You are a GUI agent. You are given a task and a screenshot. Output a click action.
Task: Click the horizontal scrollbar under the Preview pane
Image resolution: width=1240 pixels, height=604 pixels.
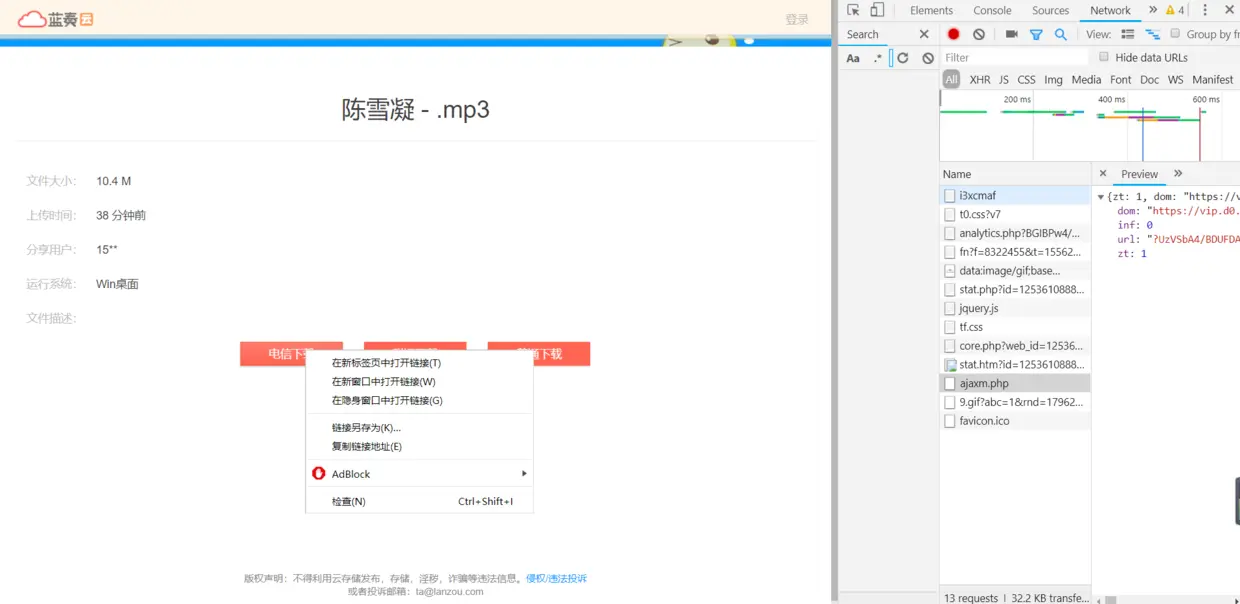[1167, 599]
